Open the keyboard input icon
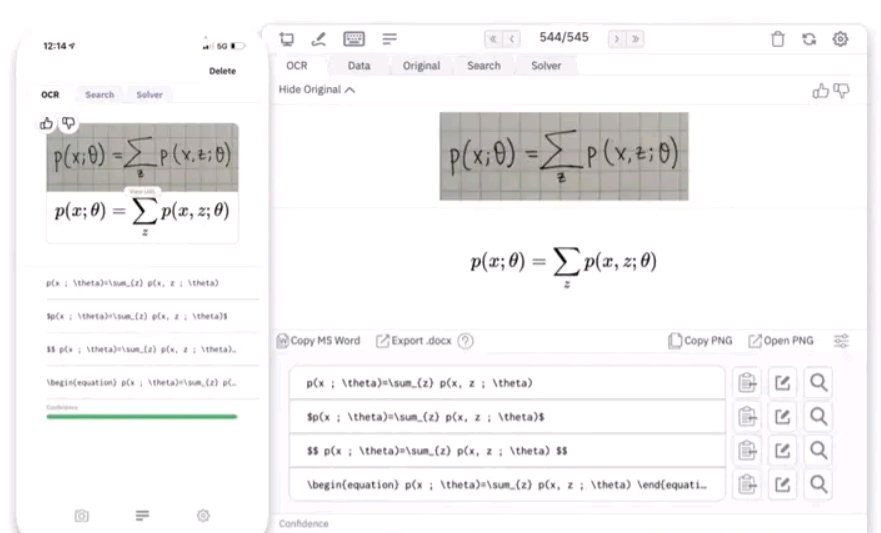 click(x=354, y=39)
